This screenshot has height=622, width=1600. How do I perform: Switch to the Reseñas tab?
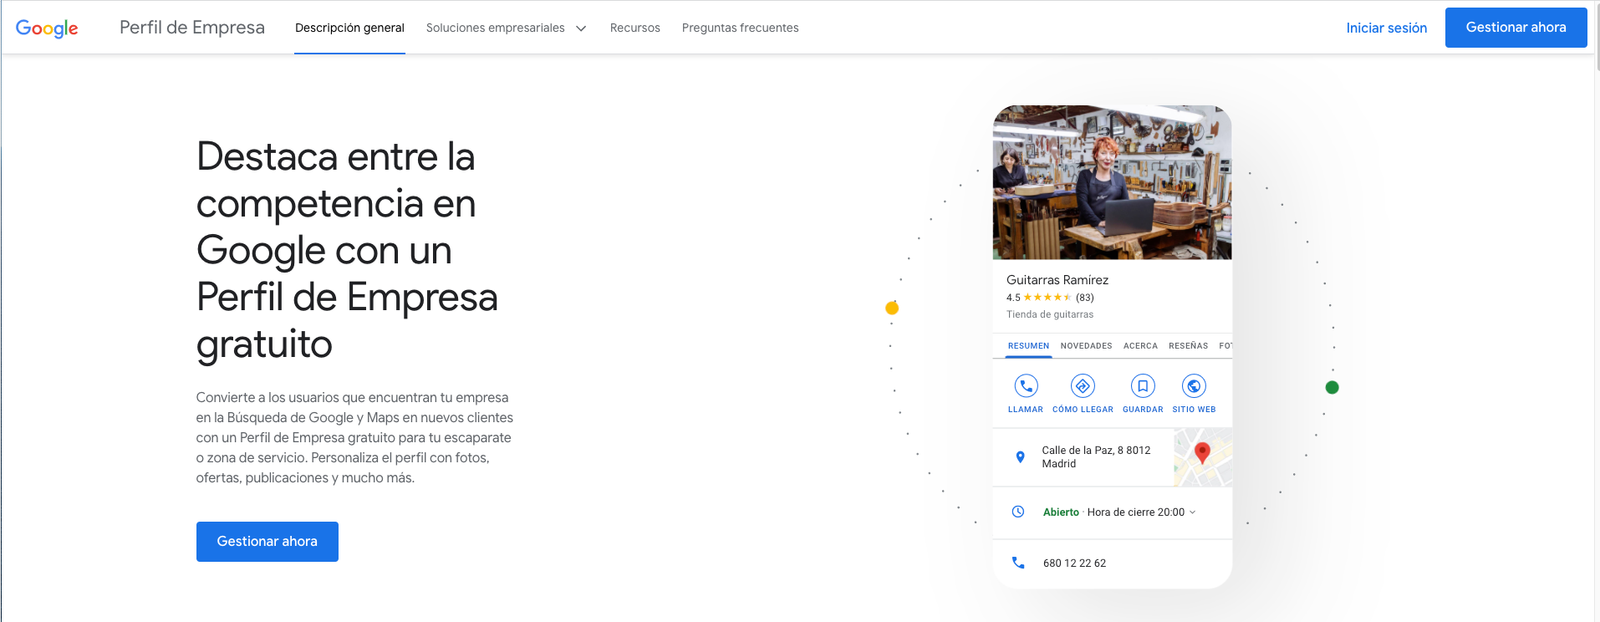pyautogui.click(x=1188, y=346)
